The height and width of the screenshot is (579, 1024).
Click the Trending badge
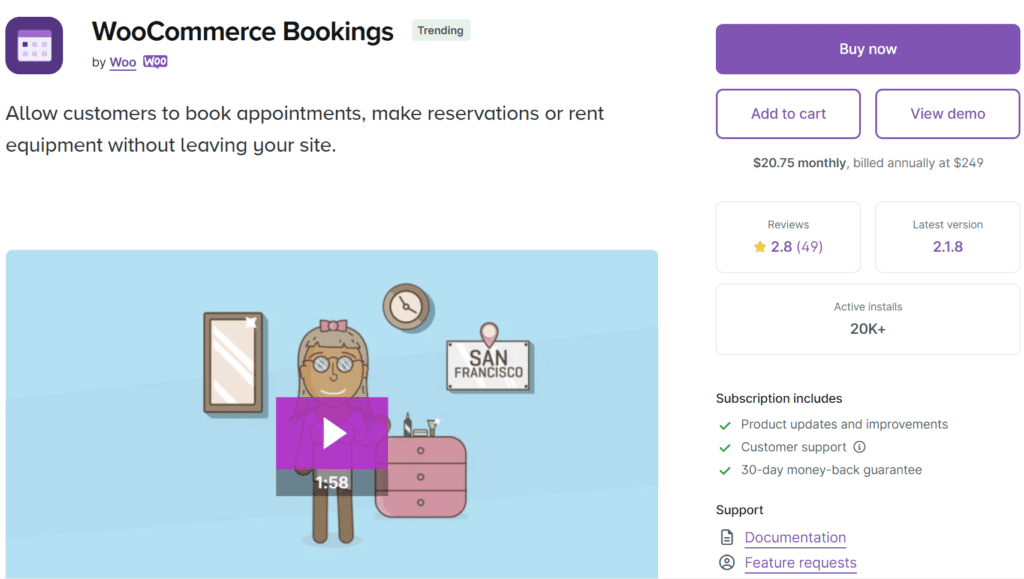pos(441,30)
